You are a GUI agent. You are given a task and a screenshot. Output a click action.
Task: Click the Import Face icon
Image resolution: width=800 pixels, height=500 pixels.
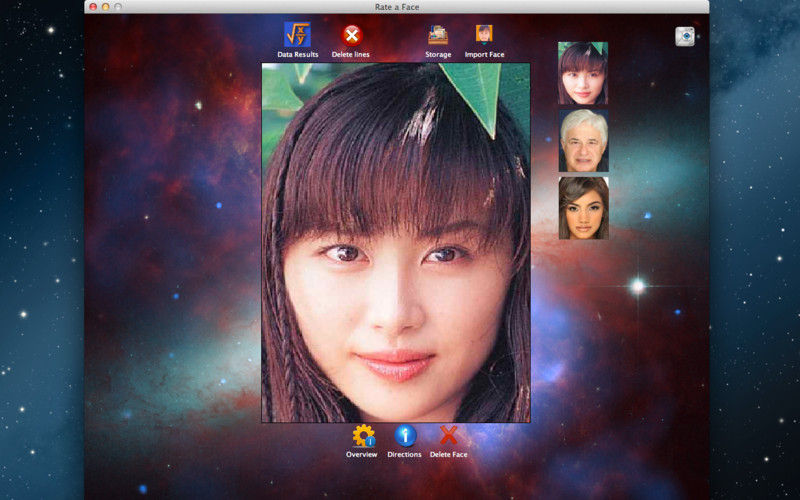tap(484, 35)
